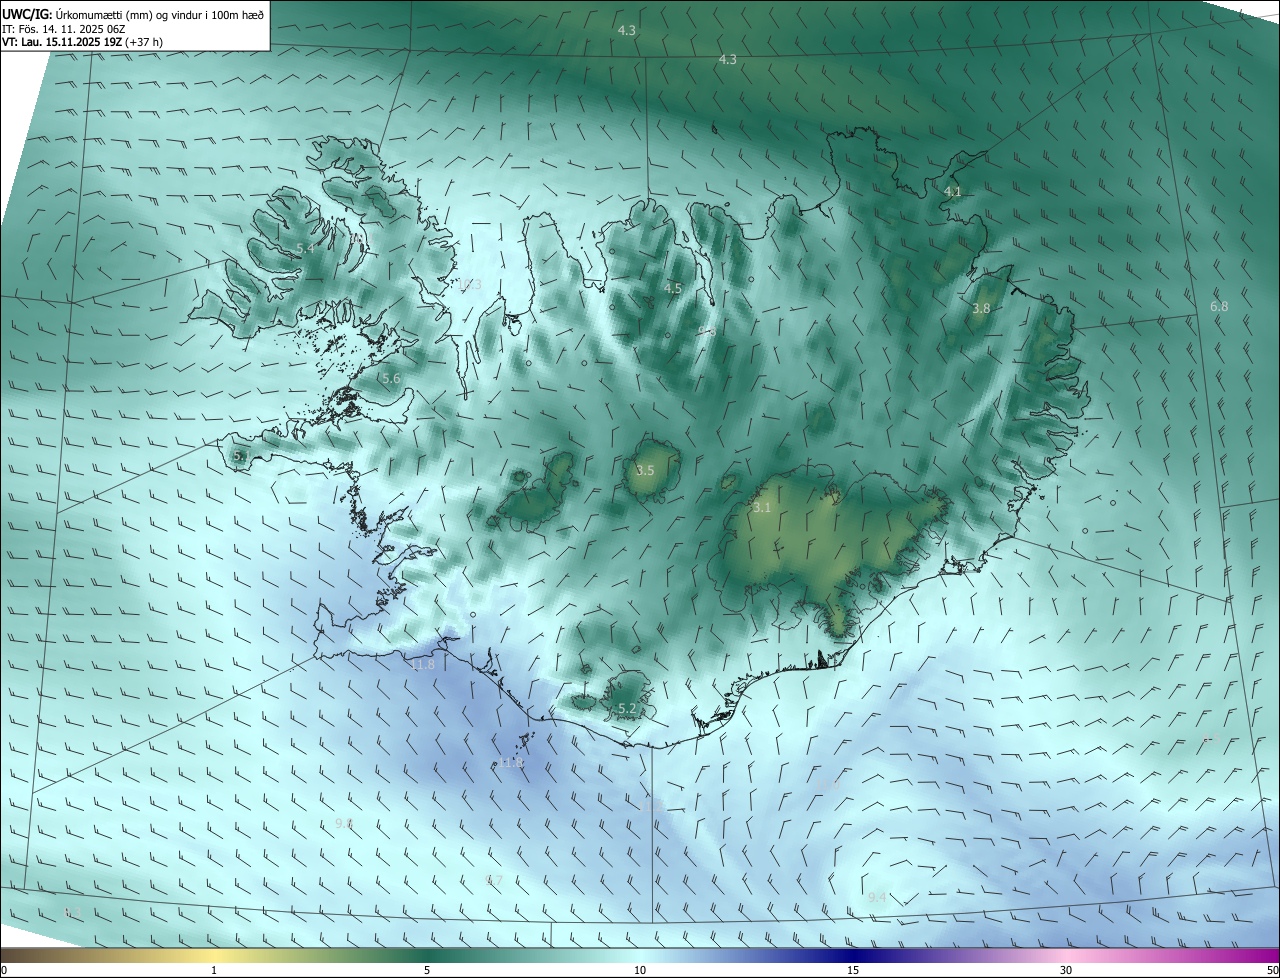Select the 'IT: Fös. 14. 11. 2025 06Z' line

tap(63, 29)
